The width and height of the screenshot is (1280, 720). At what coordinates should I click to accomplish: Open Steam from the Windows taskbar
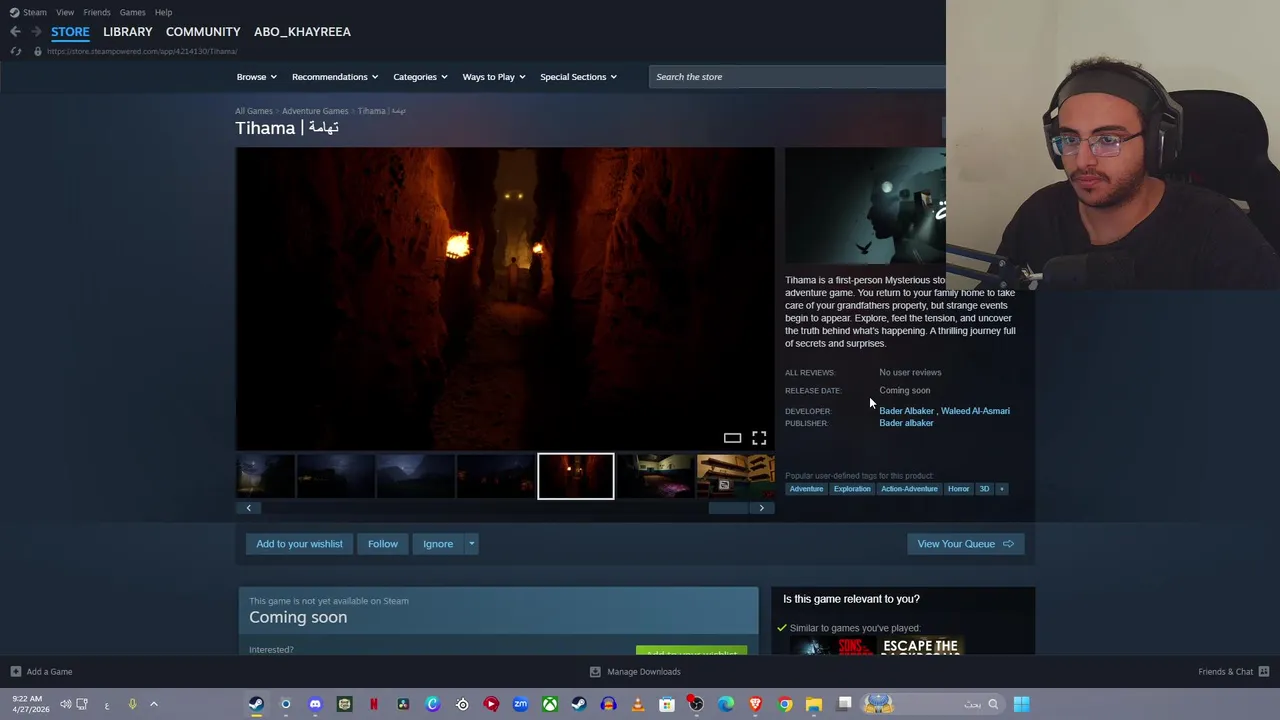[x=256, y=704]
